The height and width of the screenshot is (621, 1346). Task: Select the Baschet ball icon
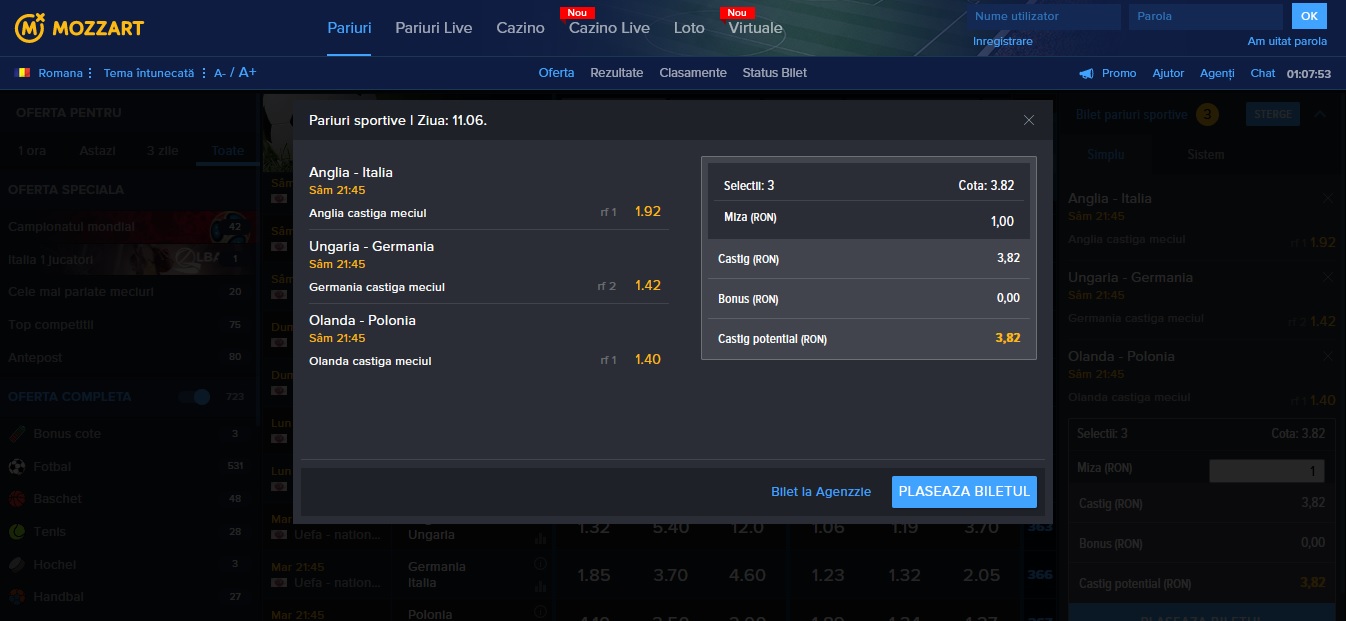point(17,499)
